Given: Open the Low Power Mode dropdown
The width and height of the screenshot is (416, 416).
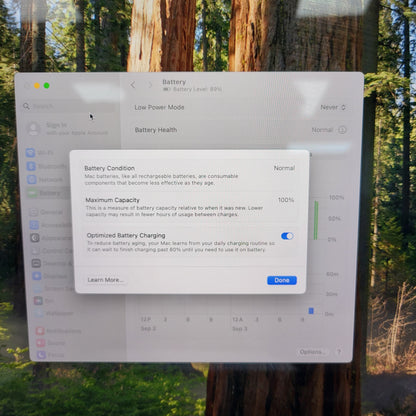Looking at the screenshot, I should (x=333, y=107).
